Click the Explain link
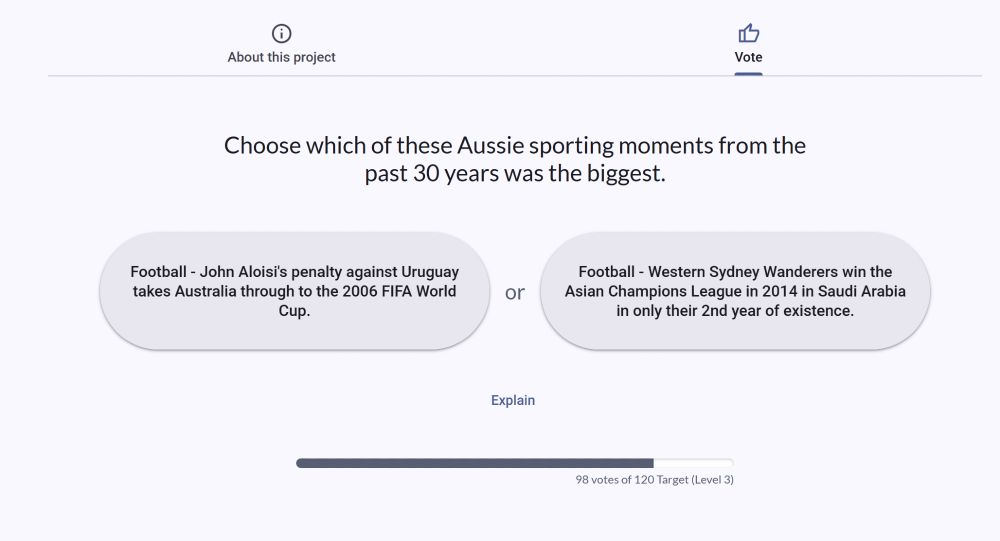 (513, 400)
